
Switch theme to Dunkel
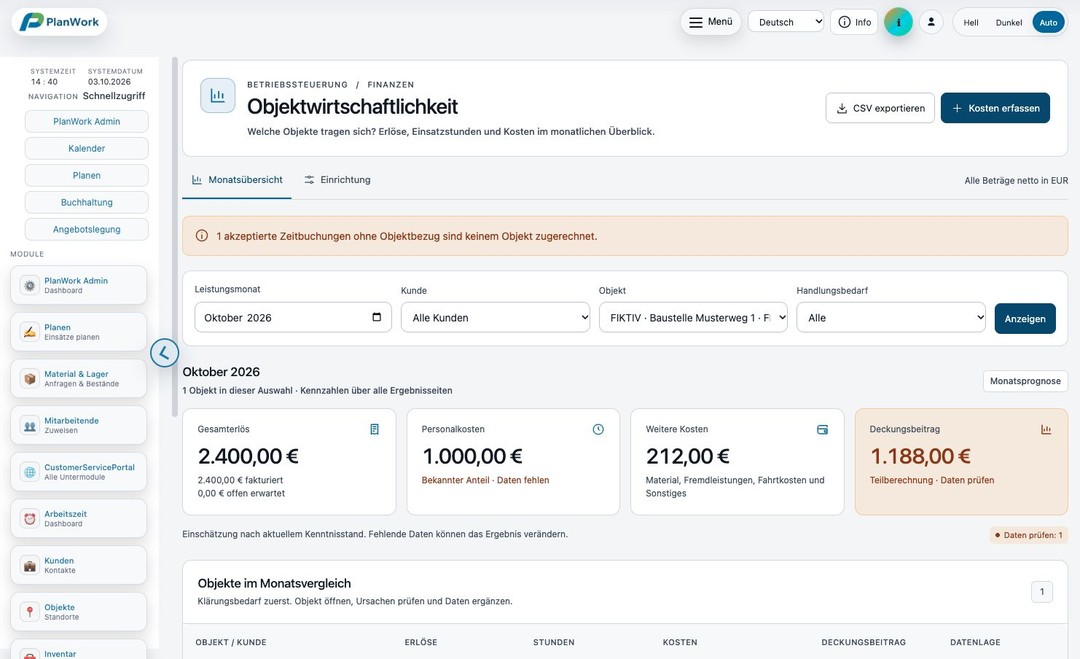pyautogui.click(x=1009, y=23)
